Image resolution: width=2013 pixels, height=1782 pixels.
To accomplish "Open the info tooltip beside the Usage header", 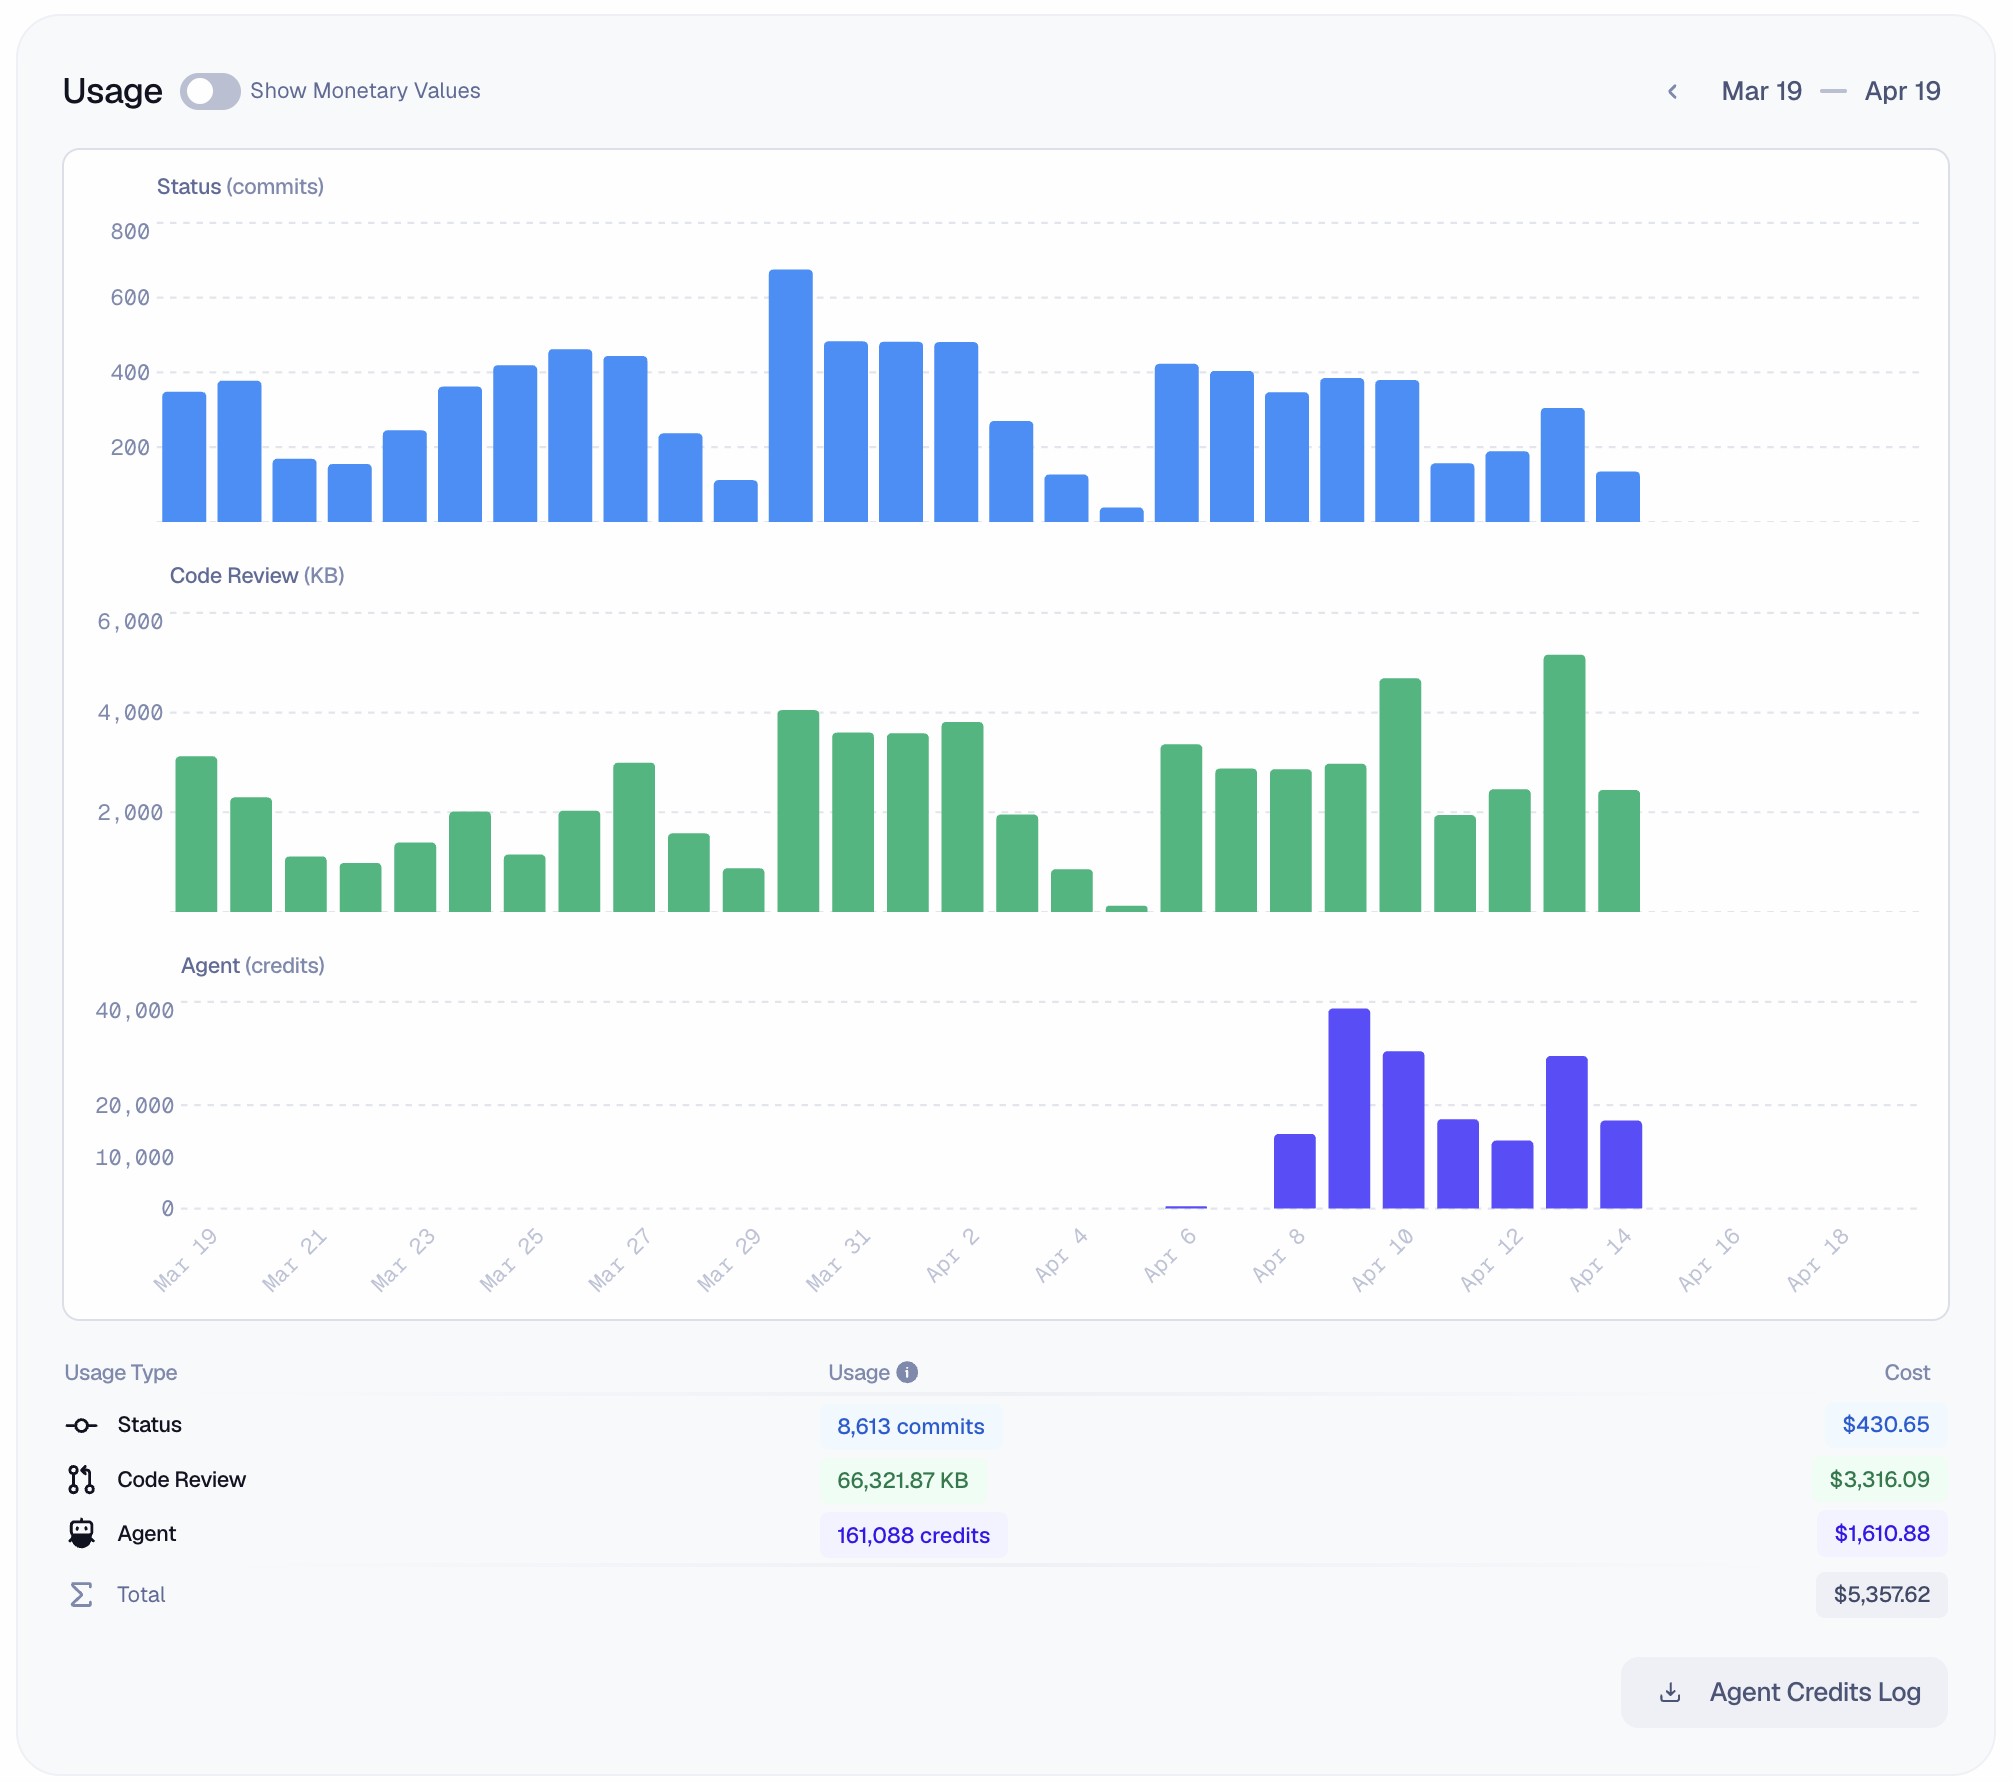I will pyautogui.click(x=907, y=1372).
